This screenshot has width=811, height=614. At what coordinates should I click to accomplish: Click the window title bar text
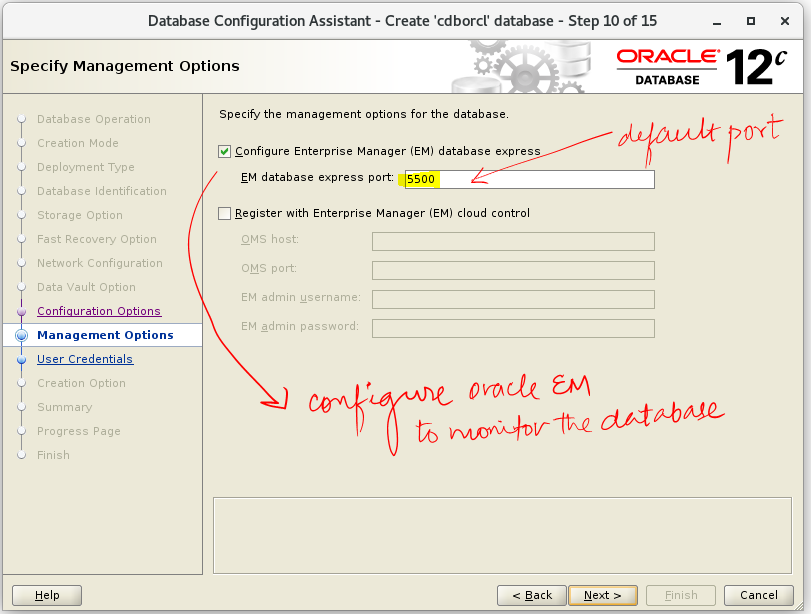402,21
